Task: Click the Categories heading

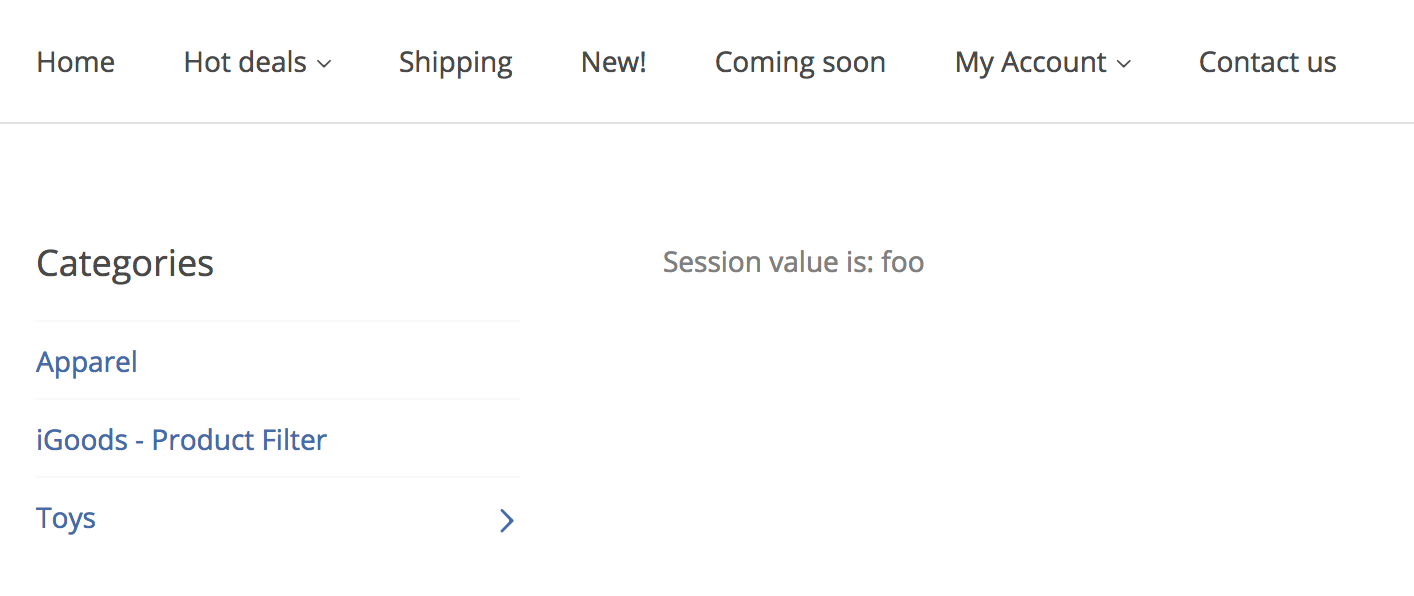Action: [124, 263]
